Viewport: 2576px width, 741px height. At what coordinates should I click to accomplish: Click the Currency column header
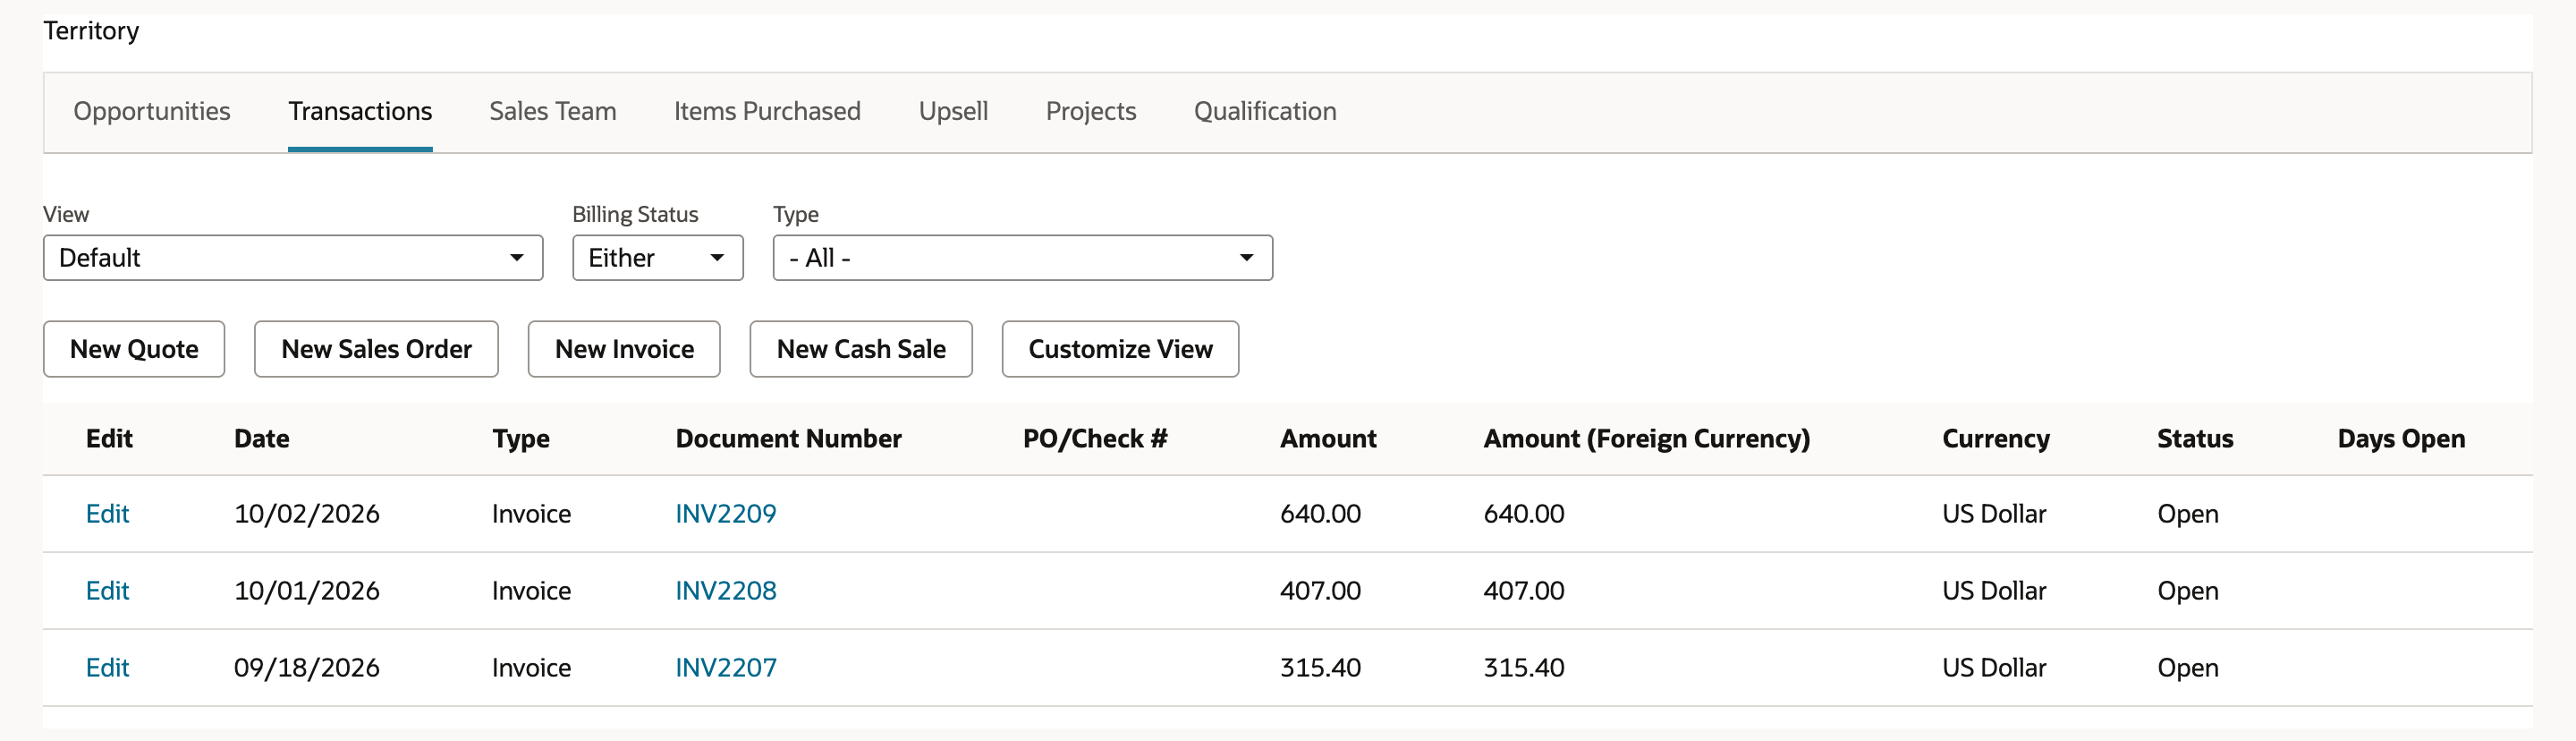[x=1996, y=439]
